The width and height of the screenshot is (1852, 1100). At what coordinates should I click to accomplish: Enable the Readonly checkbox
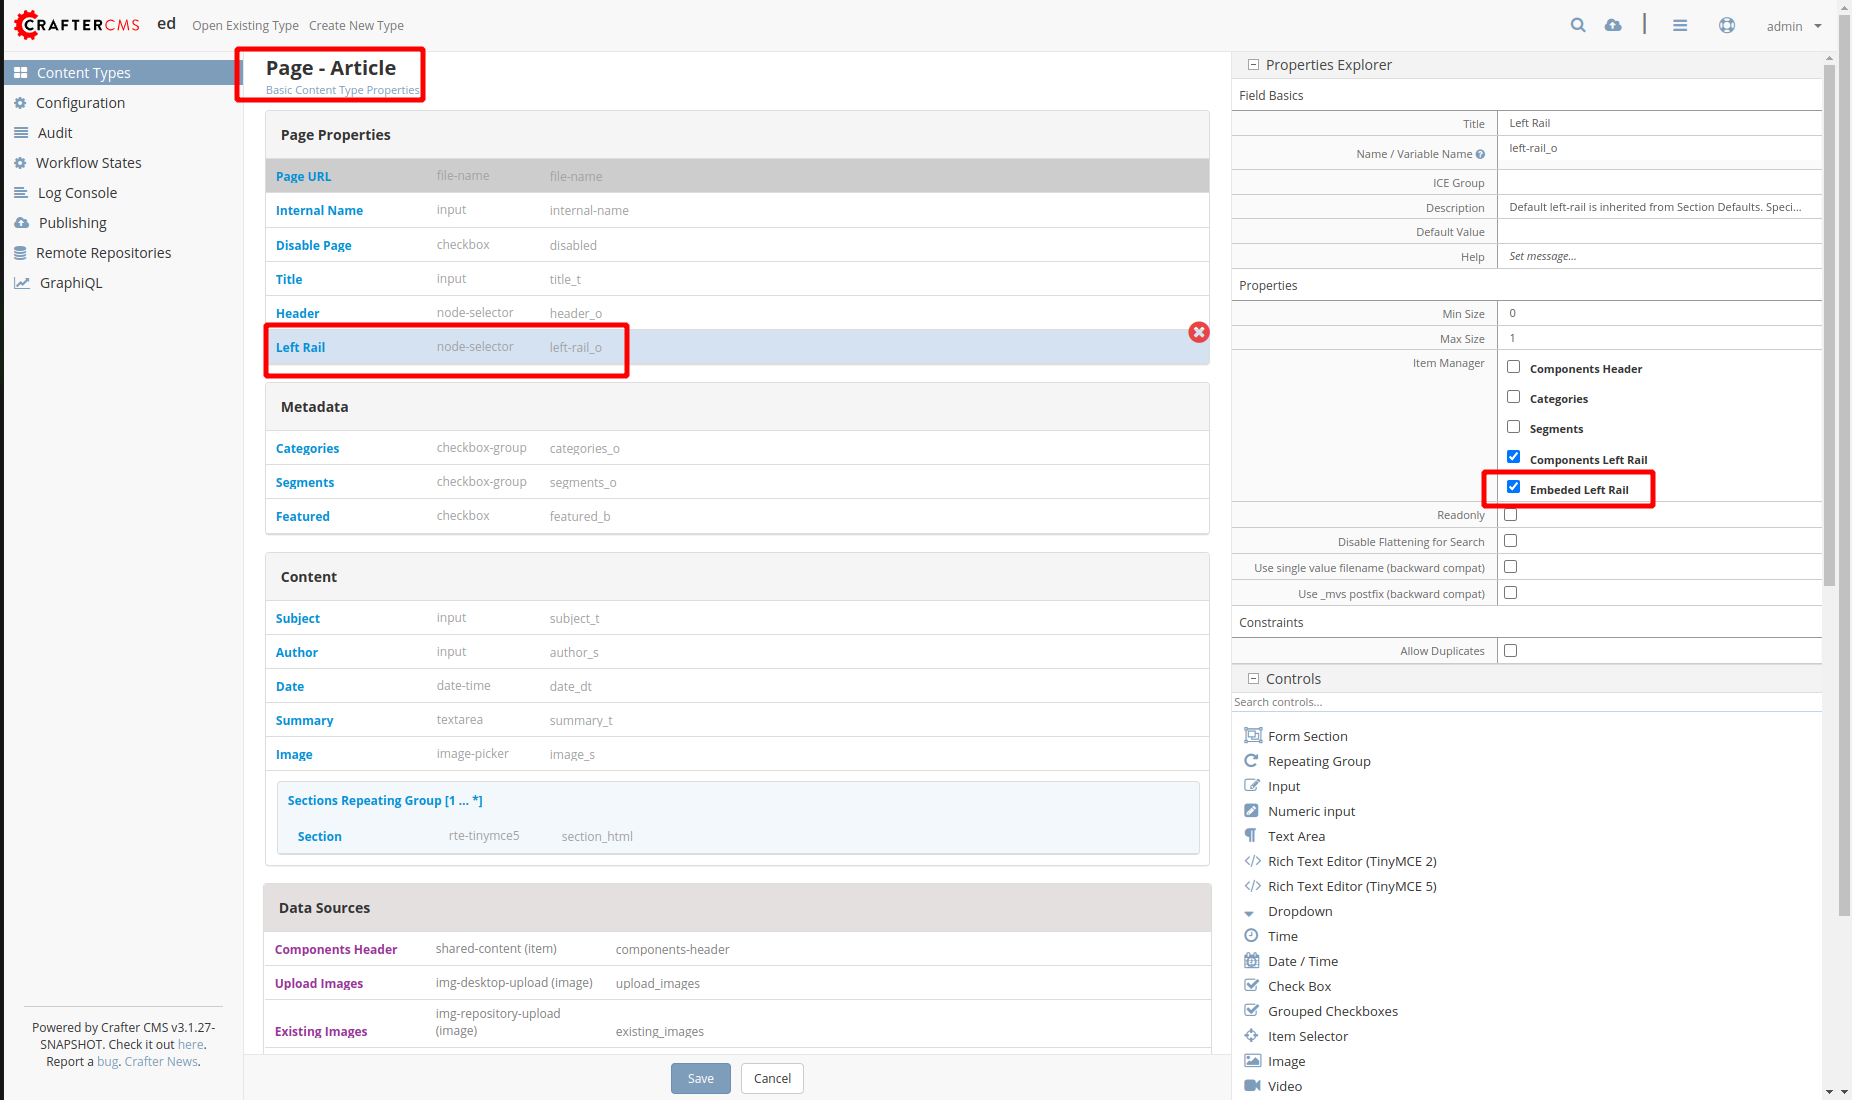[x=1510, y=514]
